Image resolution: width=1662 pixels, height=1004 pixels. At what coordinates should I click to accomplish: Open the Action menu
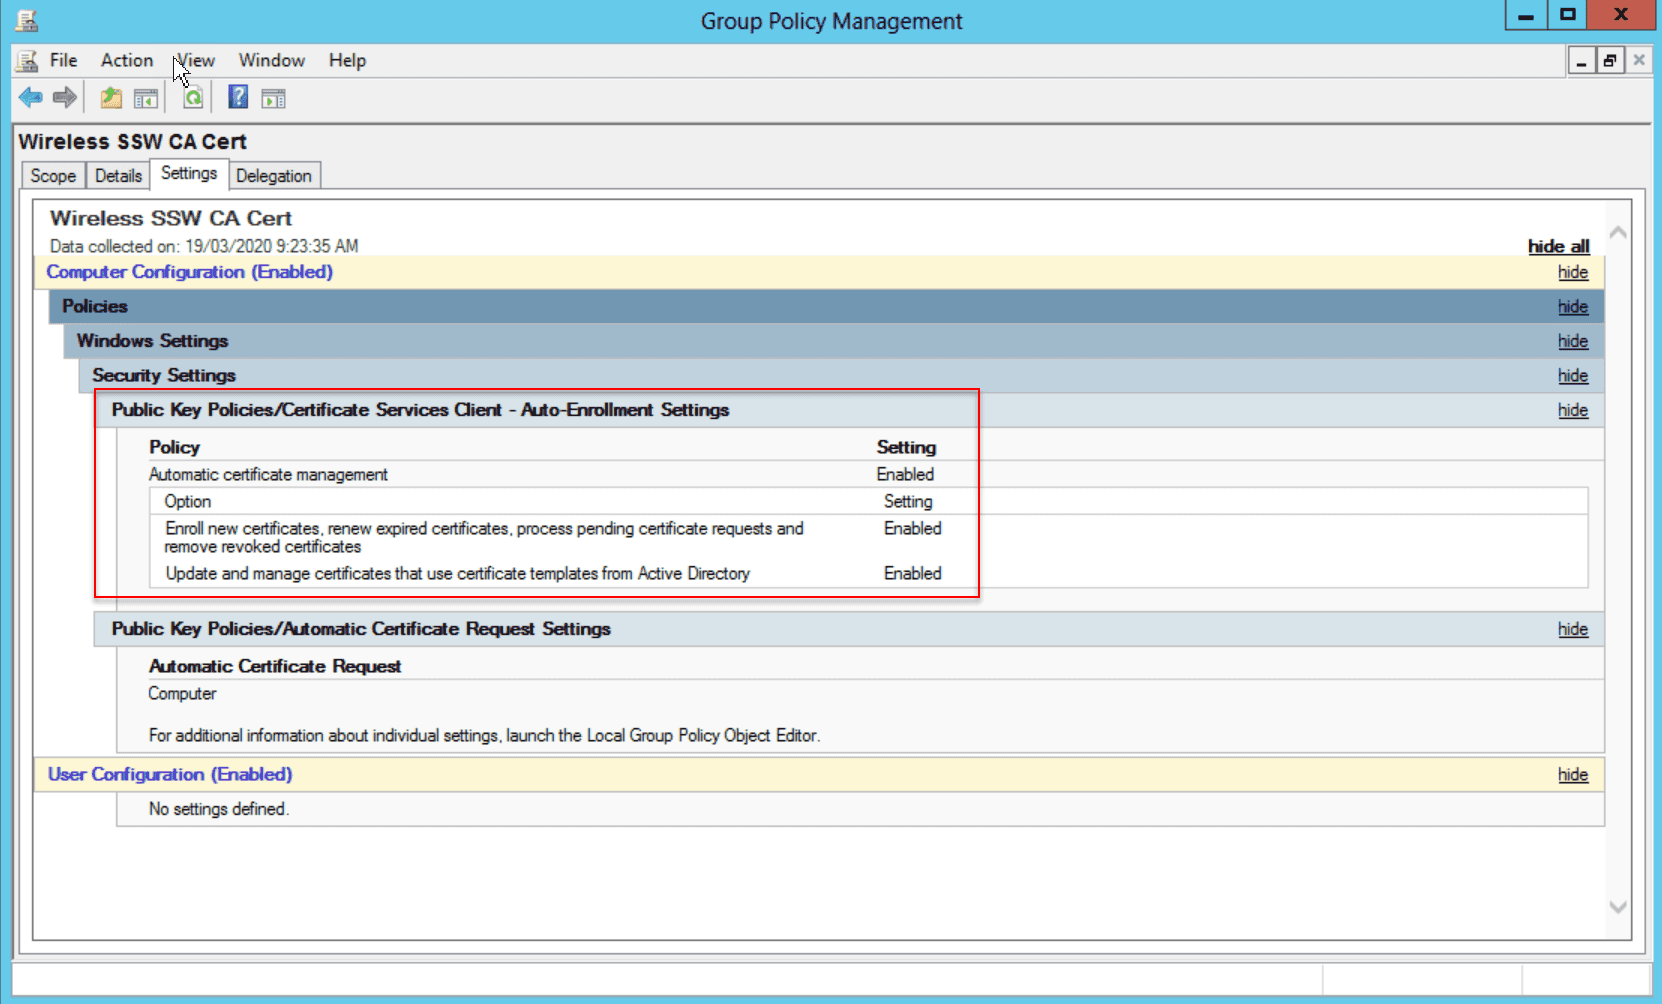click(127, 61)
